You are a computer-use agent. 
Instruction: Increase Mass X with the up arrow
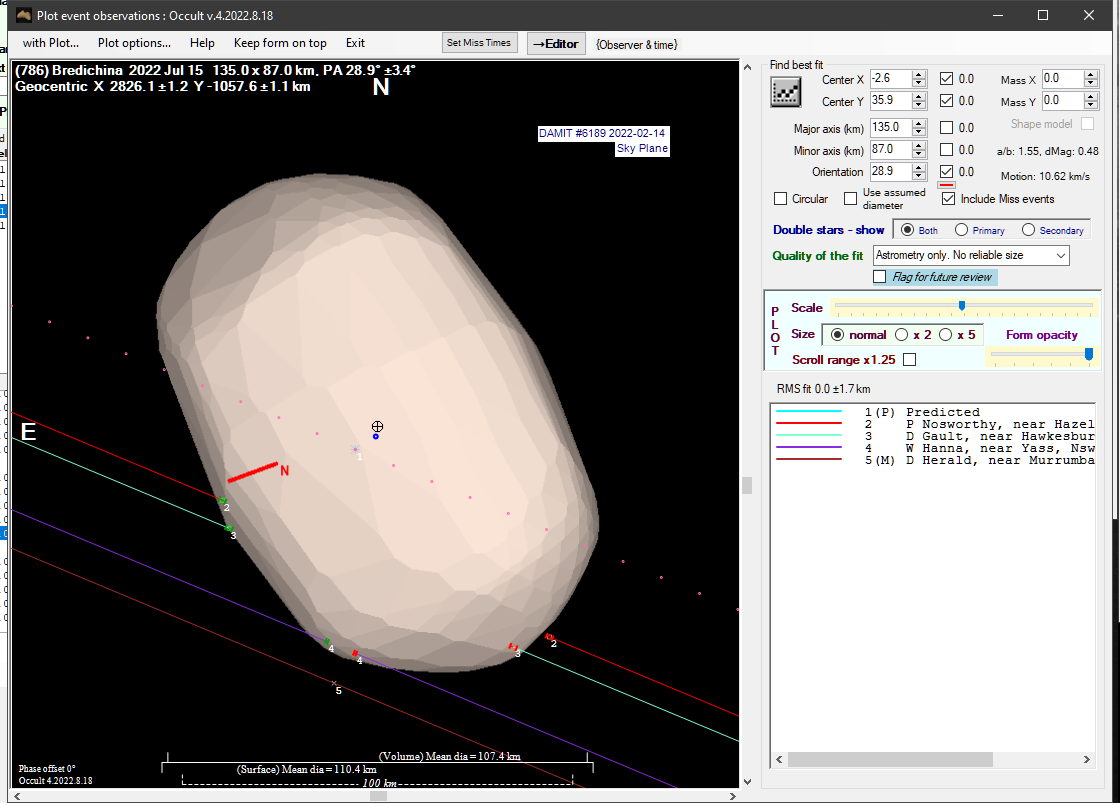tap(1090, 74)
